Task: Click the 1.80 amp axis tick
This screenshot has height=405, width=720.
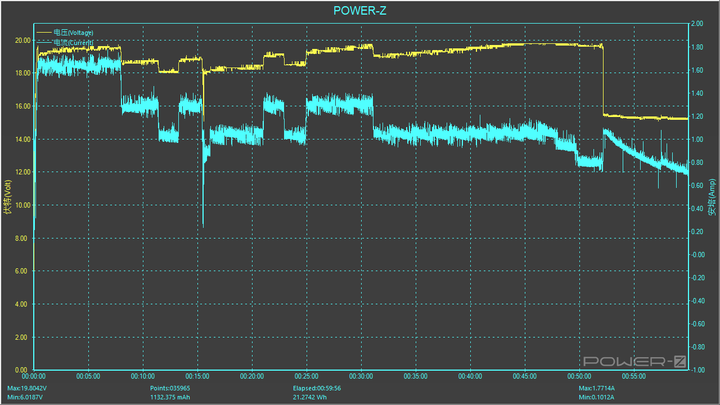Action: point(697,47)
